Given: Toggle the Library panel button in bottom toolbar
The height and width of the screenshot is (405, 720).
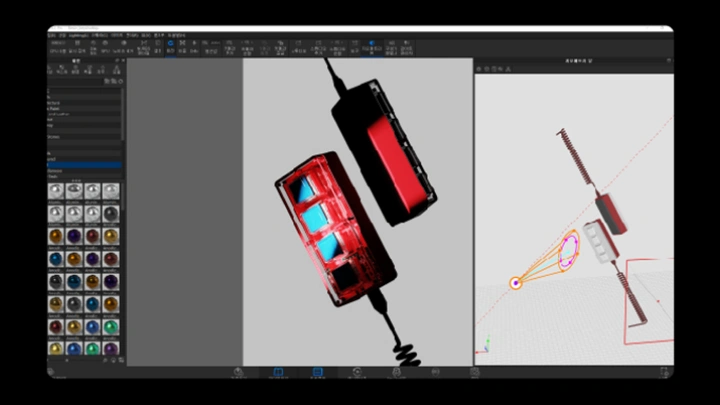Looking at the screenshot, I should coord(278,372).
